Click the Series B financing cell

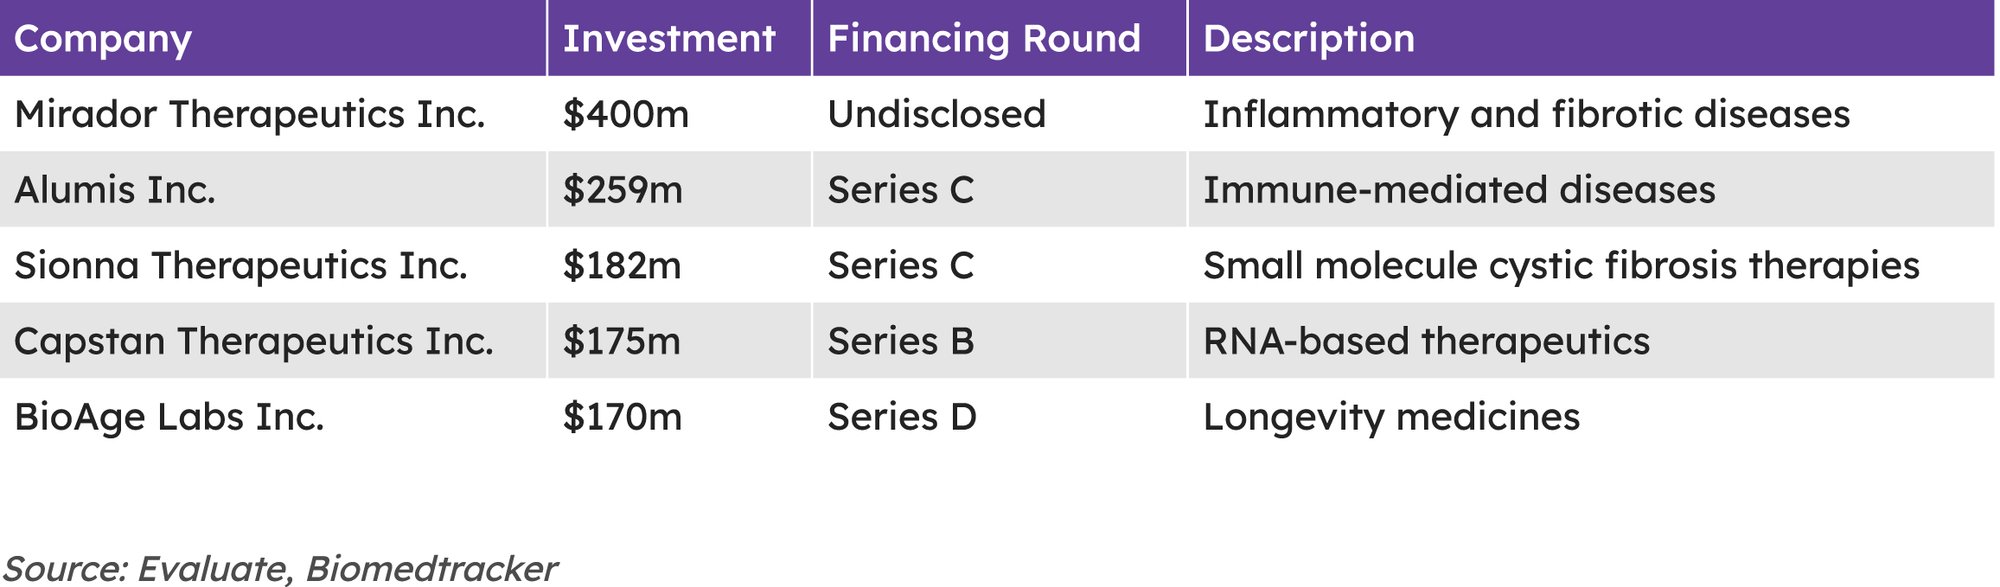pyautogui.click(x=901, y=342)
